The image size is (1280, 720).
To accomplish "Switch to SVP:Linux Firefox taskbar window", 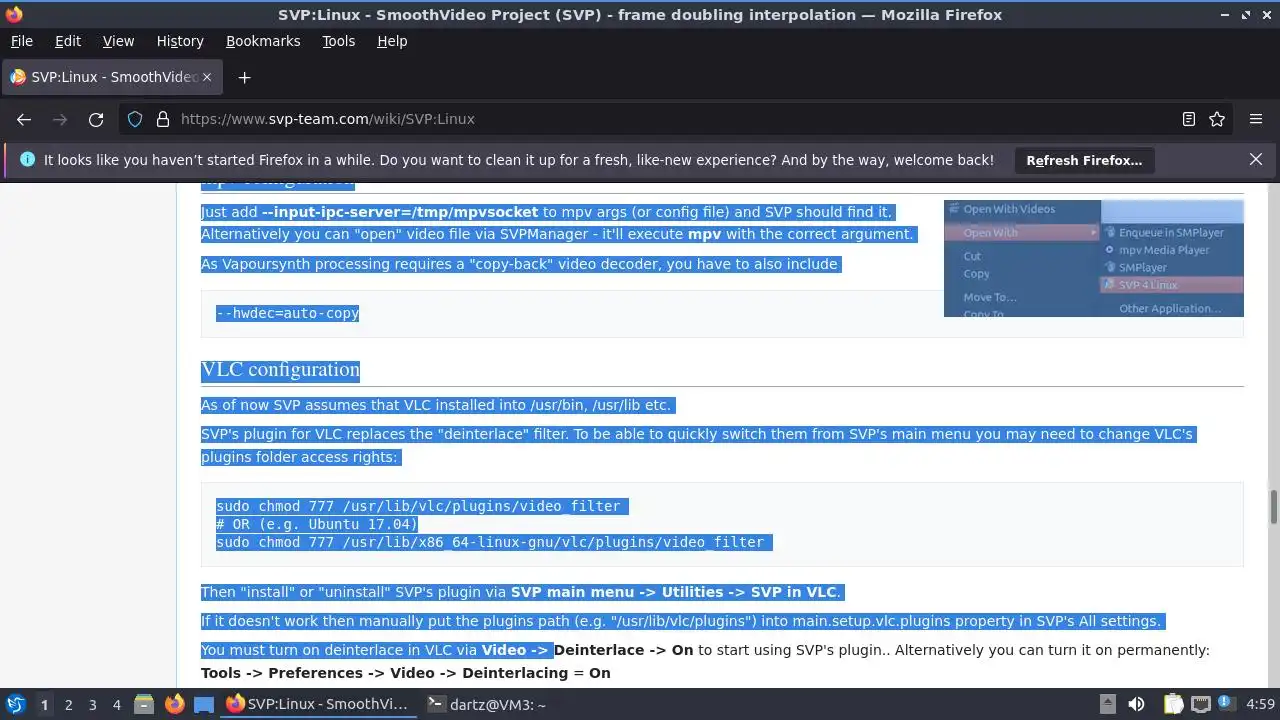I will 317,704.
